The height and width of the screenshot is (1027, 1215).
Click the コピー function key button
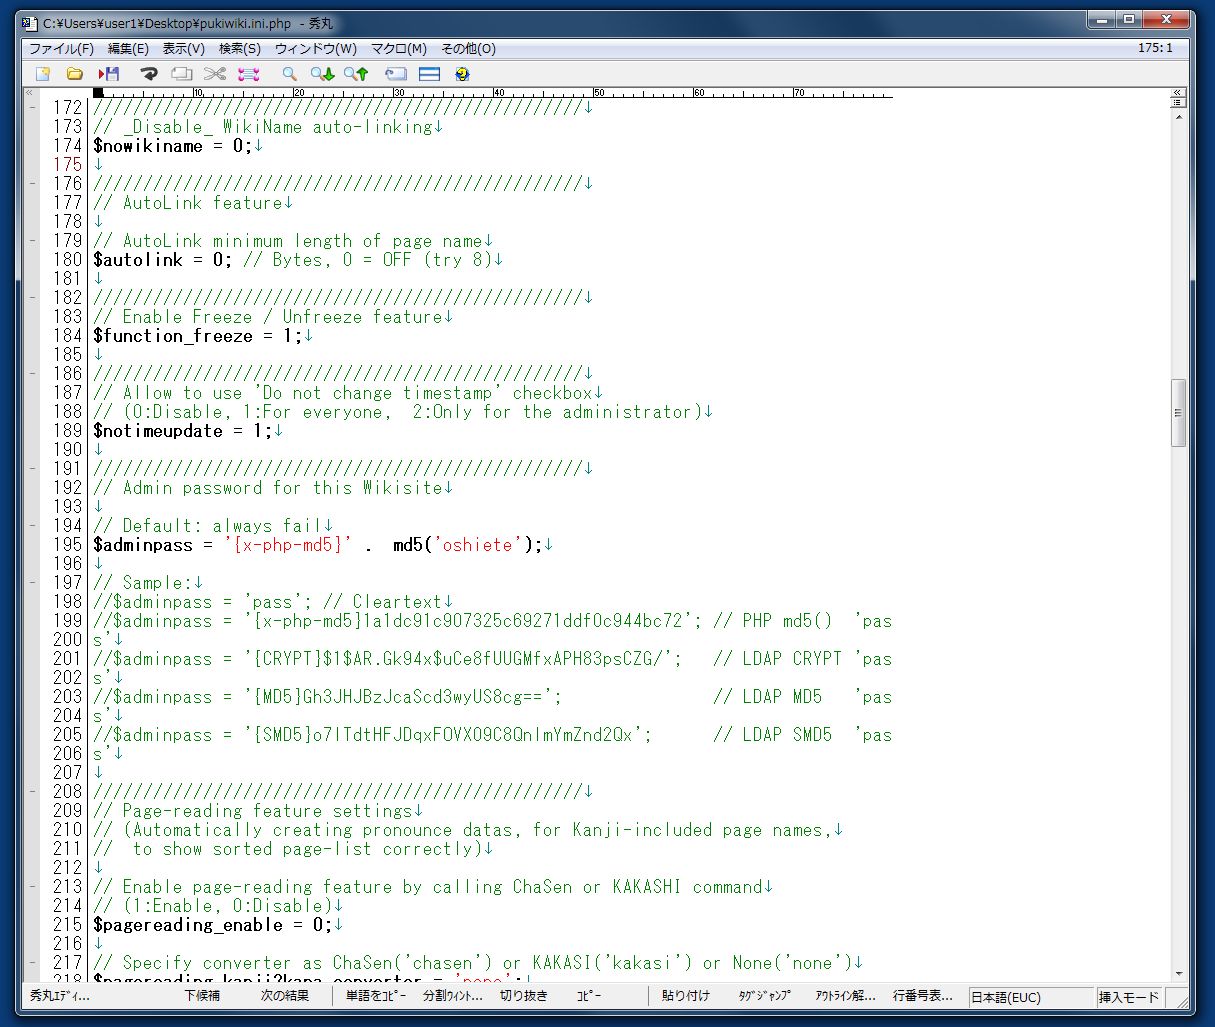(589, 996)
